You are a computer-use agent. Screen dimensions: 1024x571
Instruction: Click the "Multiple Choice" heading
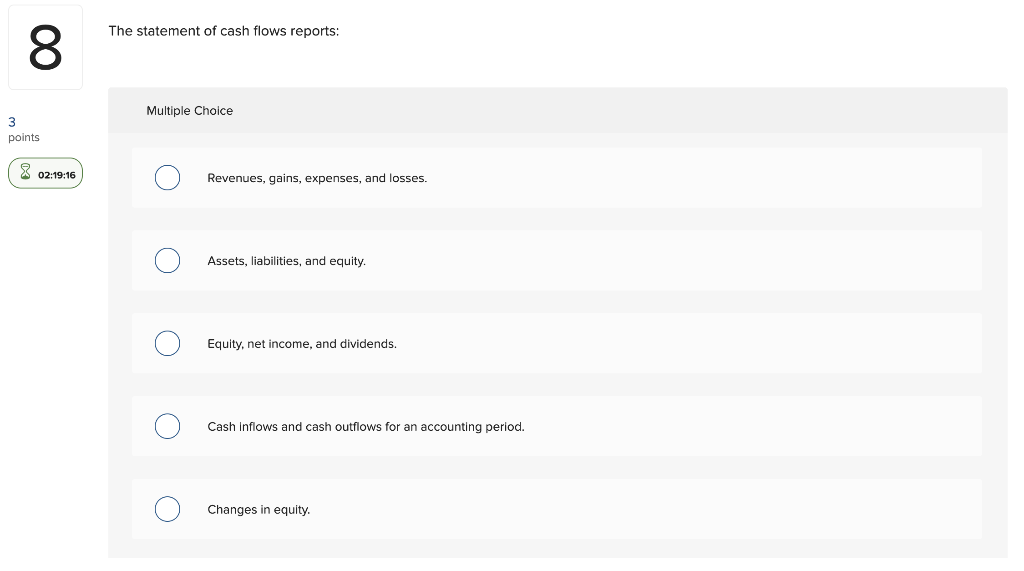(189, 110)
